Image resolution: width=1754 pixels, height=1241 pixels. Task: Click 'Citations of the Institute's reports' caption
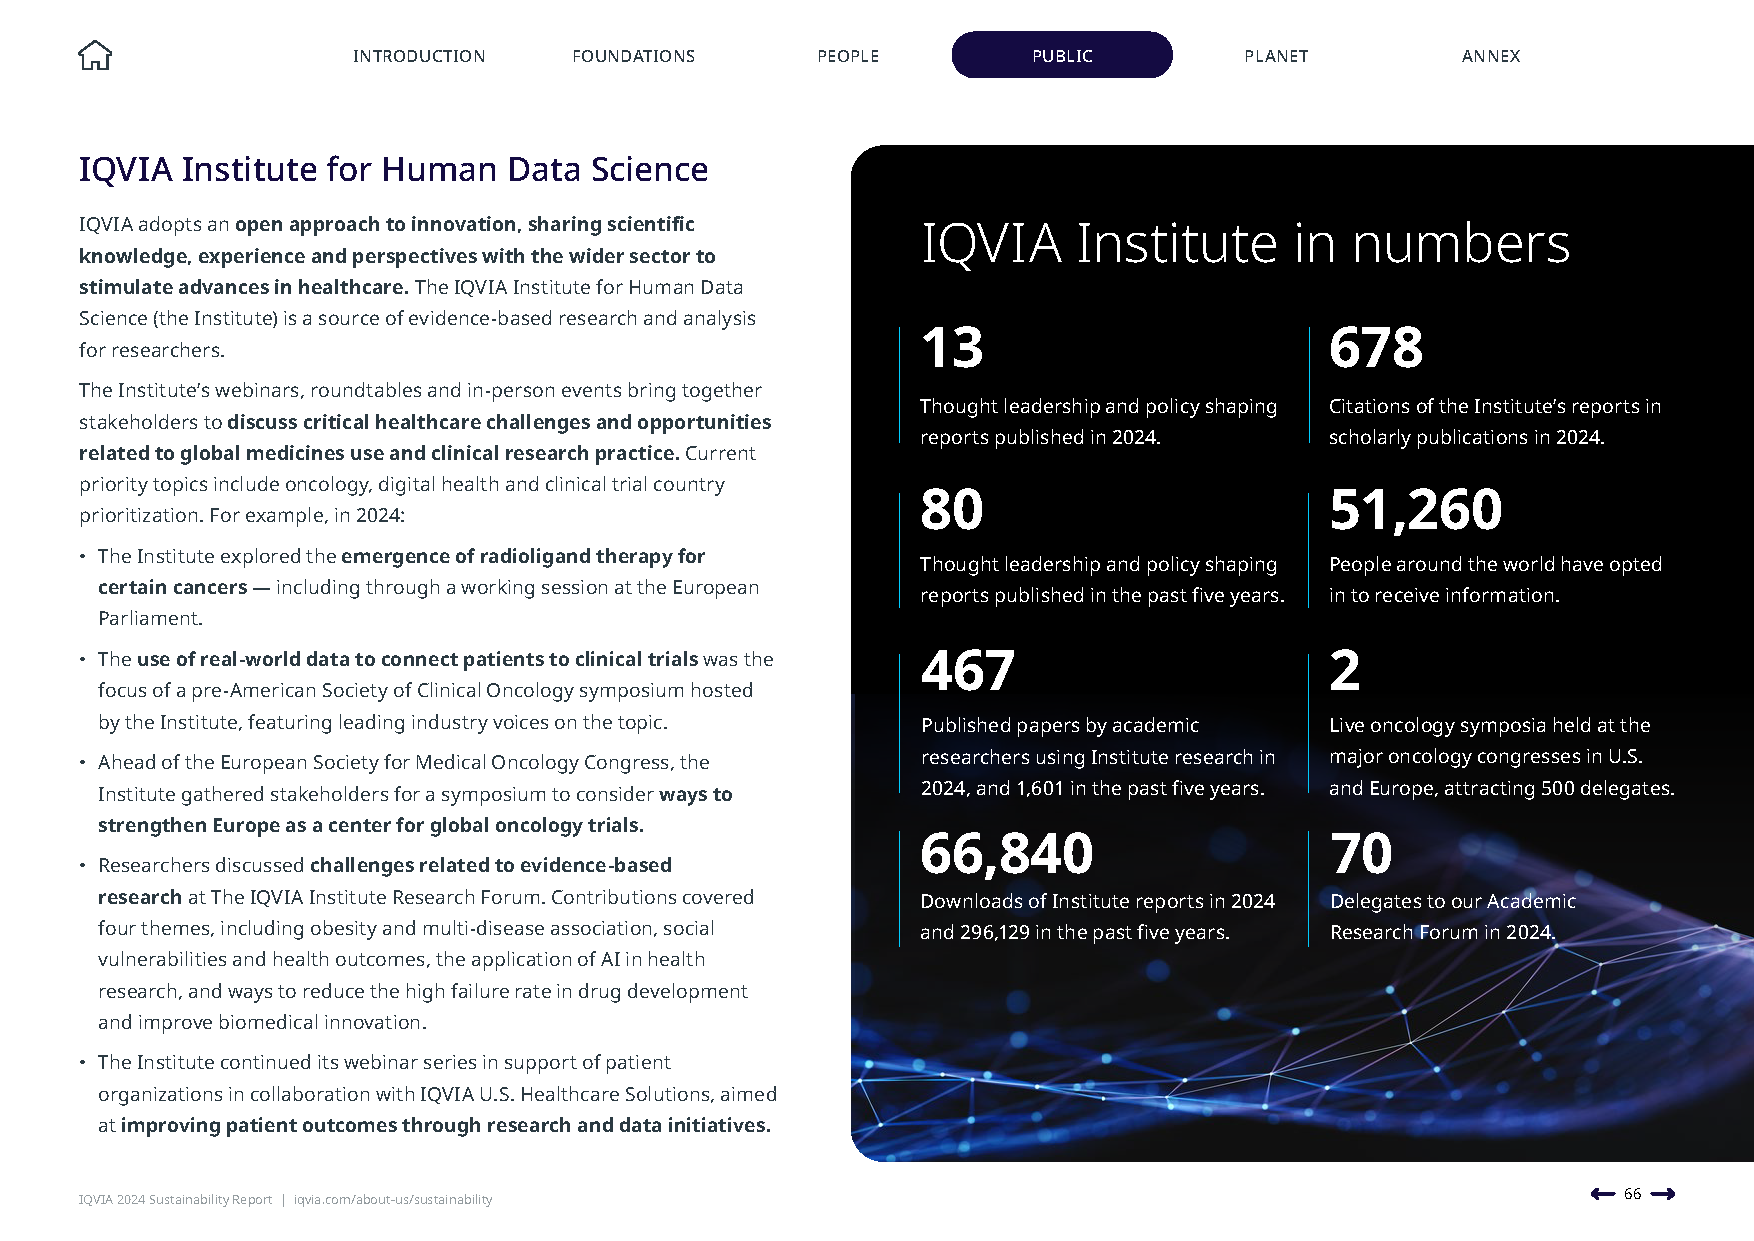pos(1495,422)
